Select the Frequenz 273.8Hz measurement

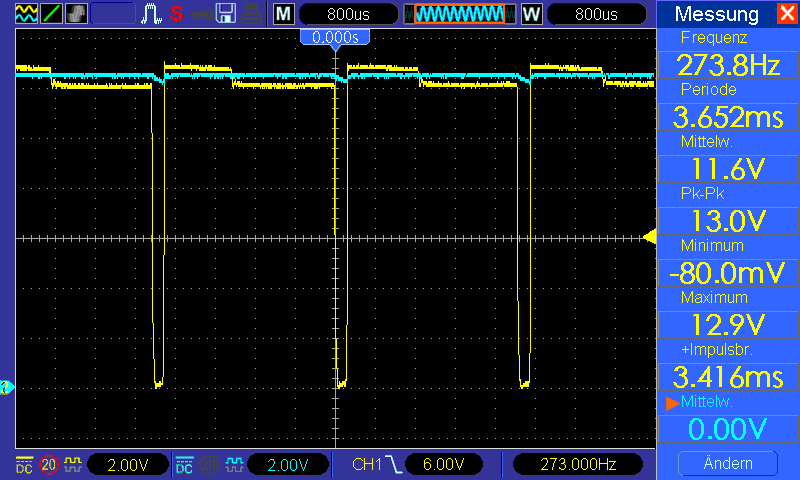(729, 65)
